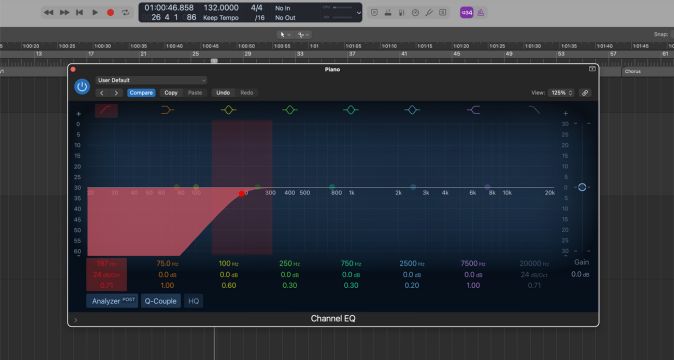Image resolution: width=674 pixels, height=360 pixels.
Task: Click the Keep Tempo mode label
Action: (x=221, y=18)
